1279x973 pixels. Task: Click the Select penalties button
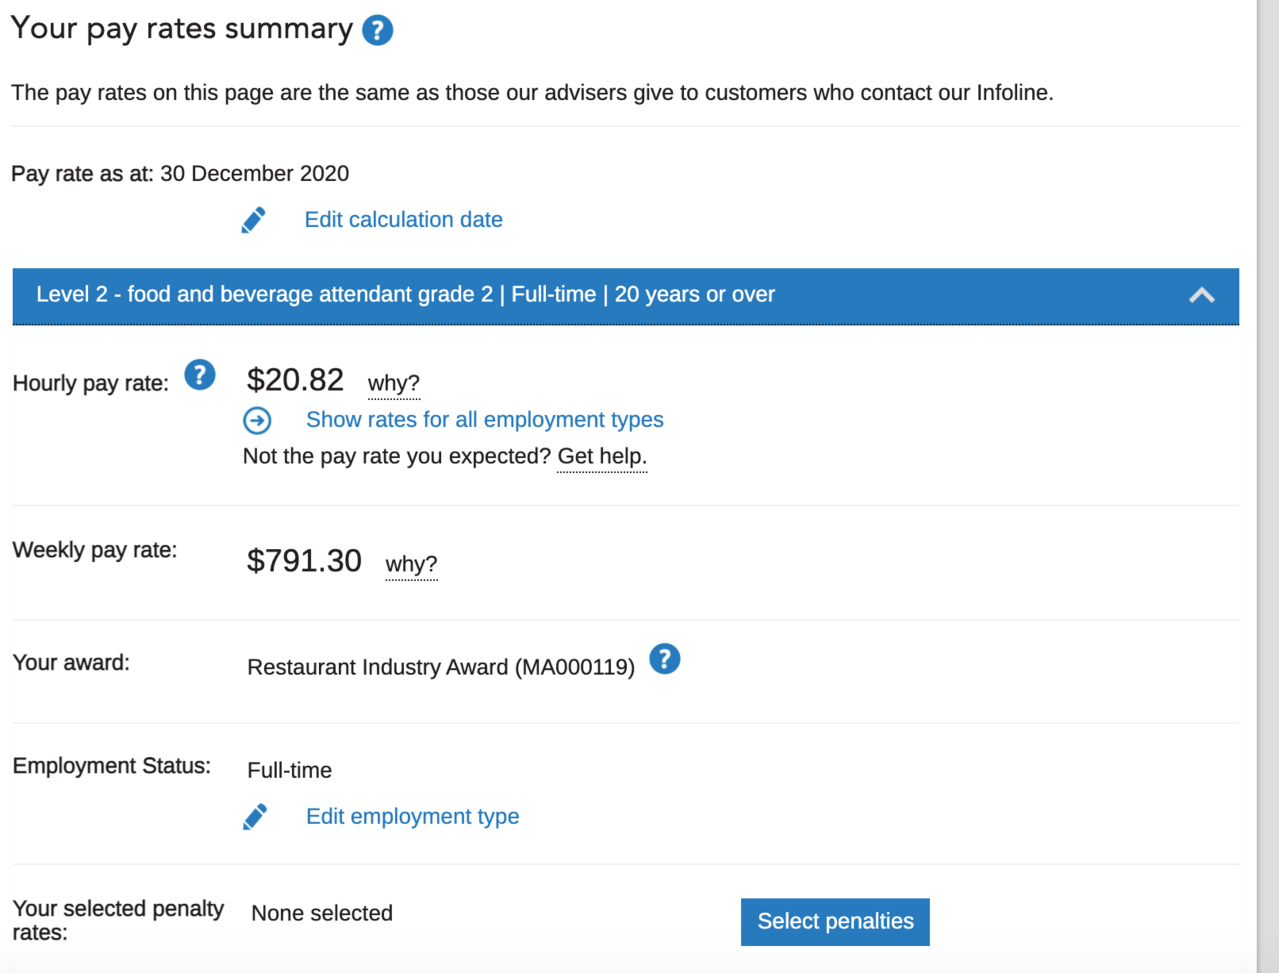pos(835,922)
